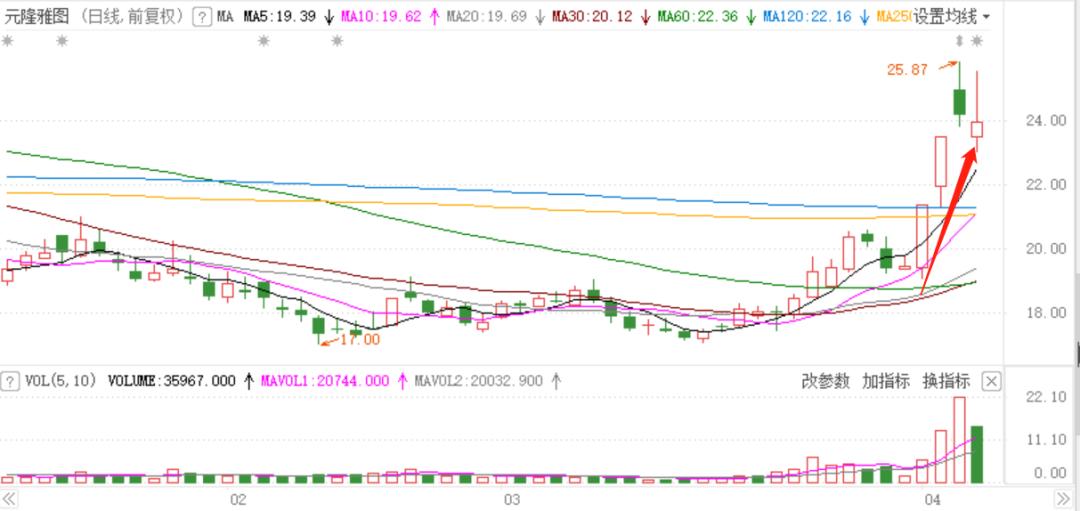Screen dimensions: 1080x511
Task: Click 改参数 to edit indicator parameters
Action: coord(825,381)
